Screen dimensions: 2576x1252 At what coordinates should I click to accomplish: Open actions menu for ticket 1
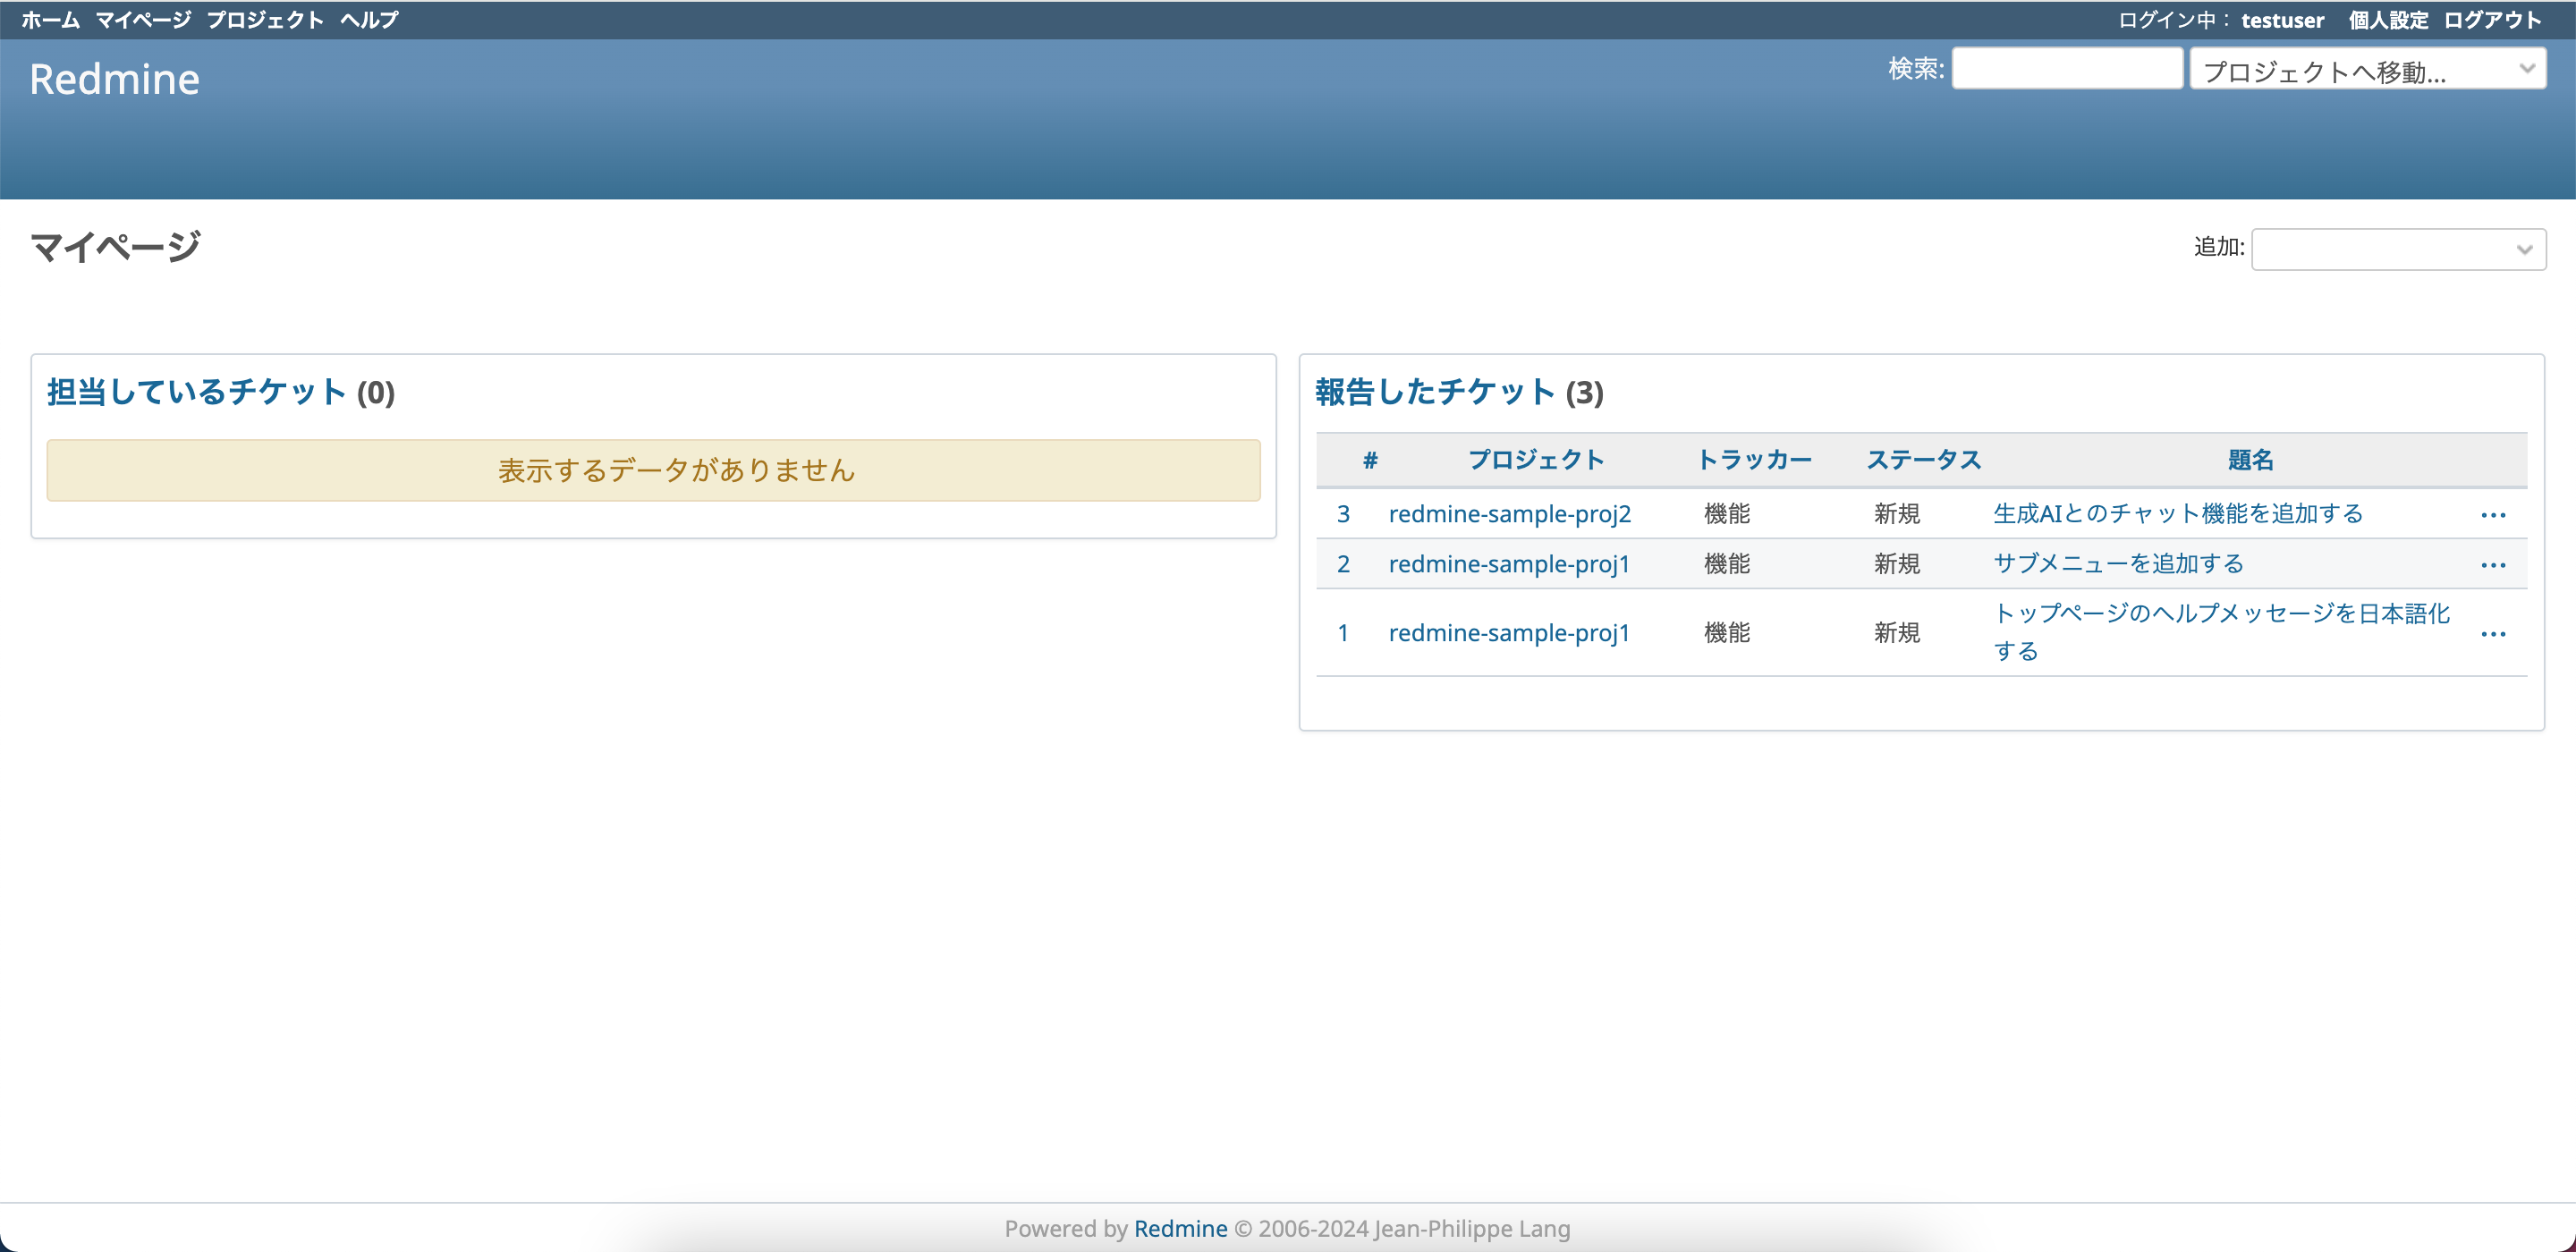tap(2492, 634)
